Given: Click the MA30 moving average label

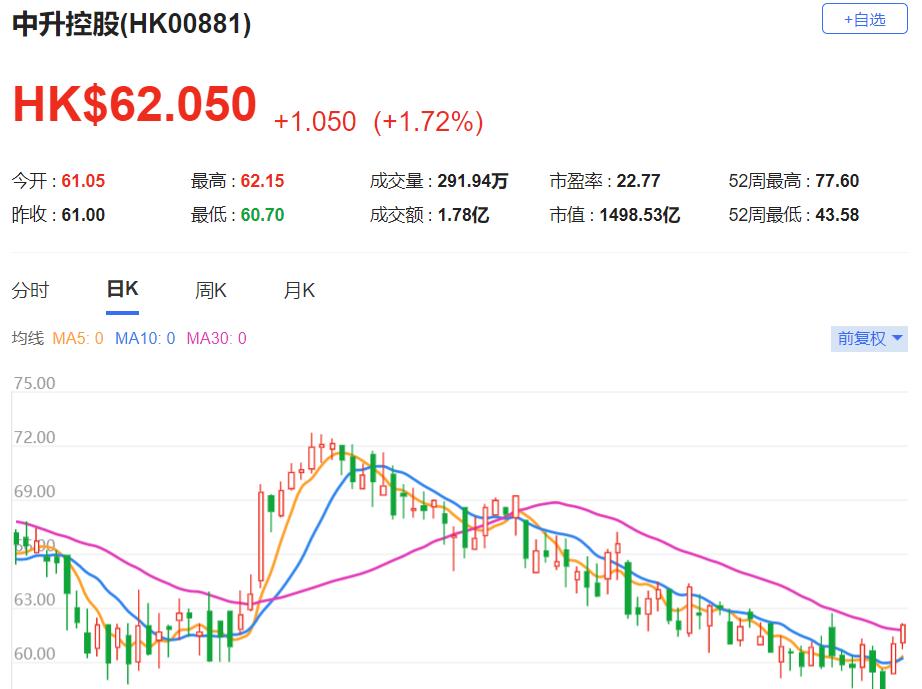Looking at the screenshot, I should tap(216, 338).
